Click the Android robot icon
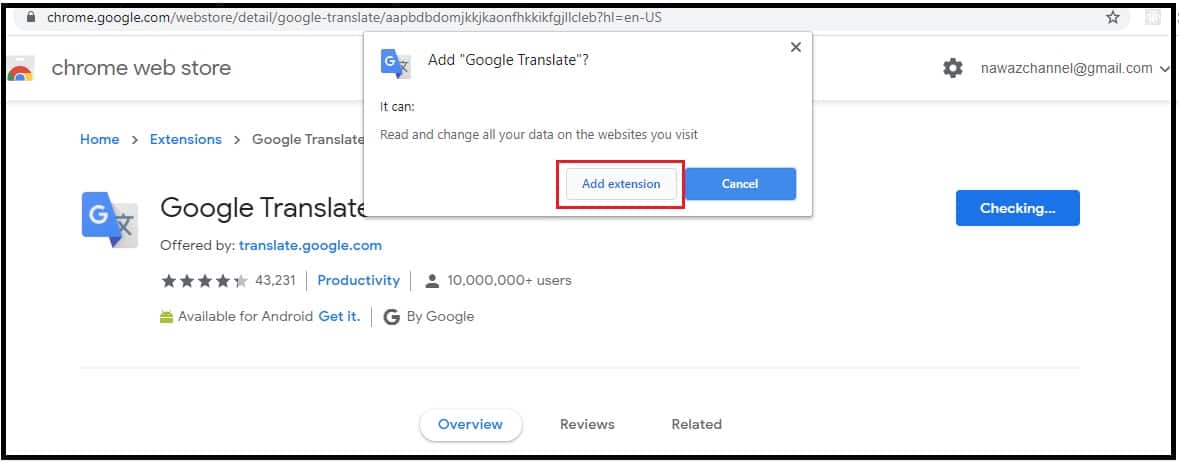Viewport: 1179px width, 463px height. 166,317
